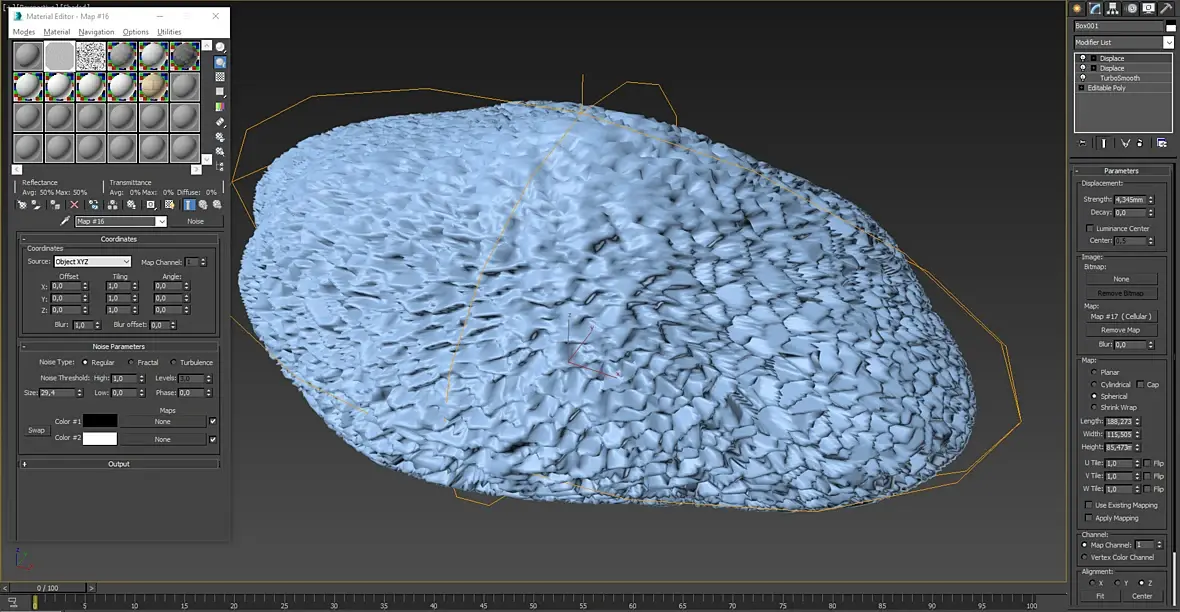
Task: Click the Fit alignment button
Action: pyautogui.click(x=1100, y=596)
